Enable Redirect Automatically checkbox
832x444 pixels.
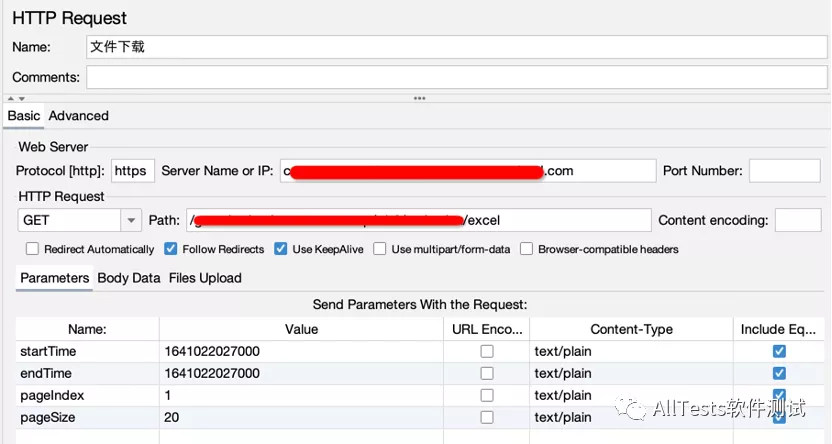coord(33,249)
